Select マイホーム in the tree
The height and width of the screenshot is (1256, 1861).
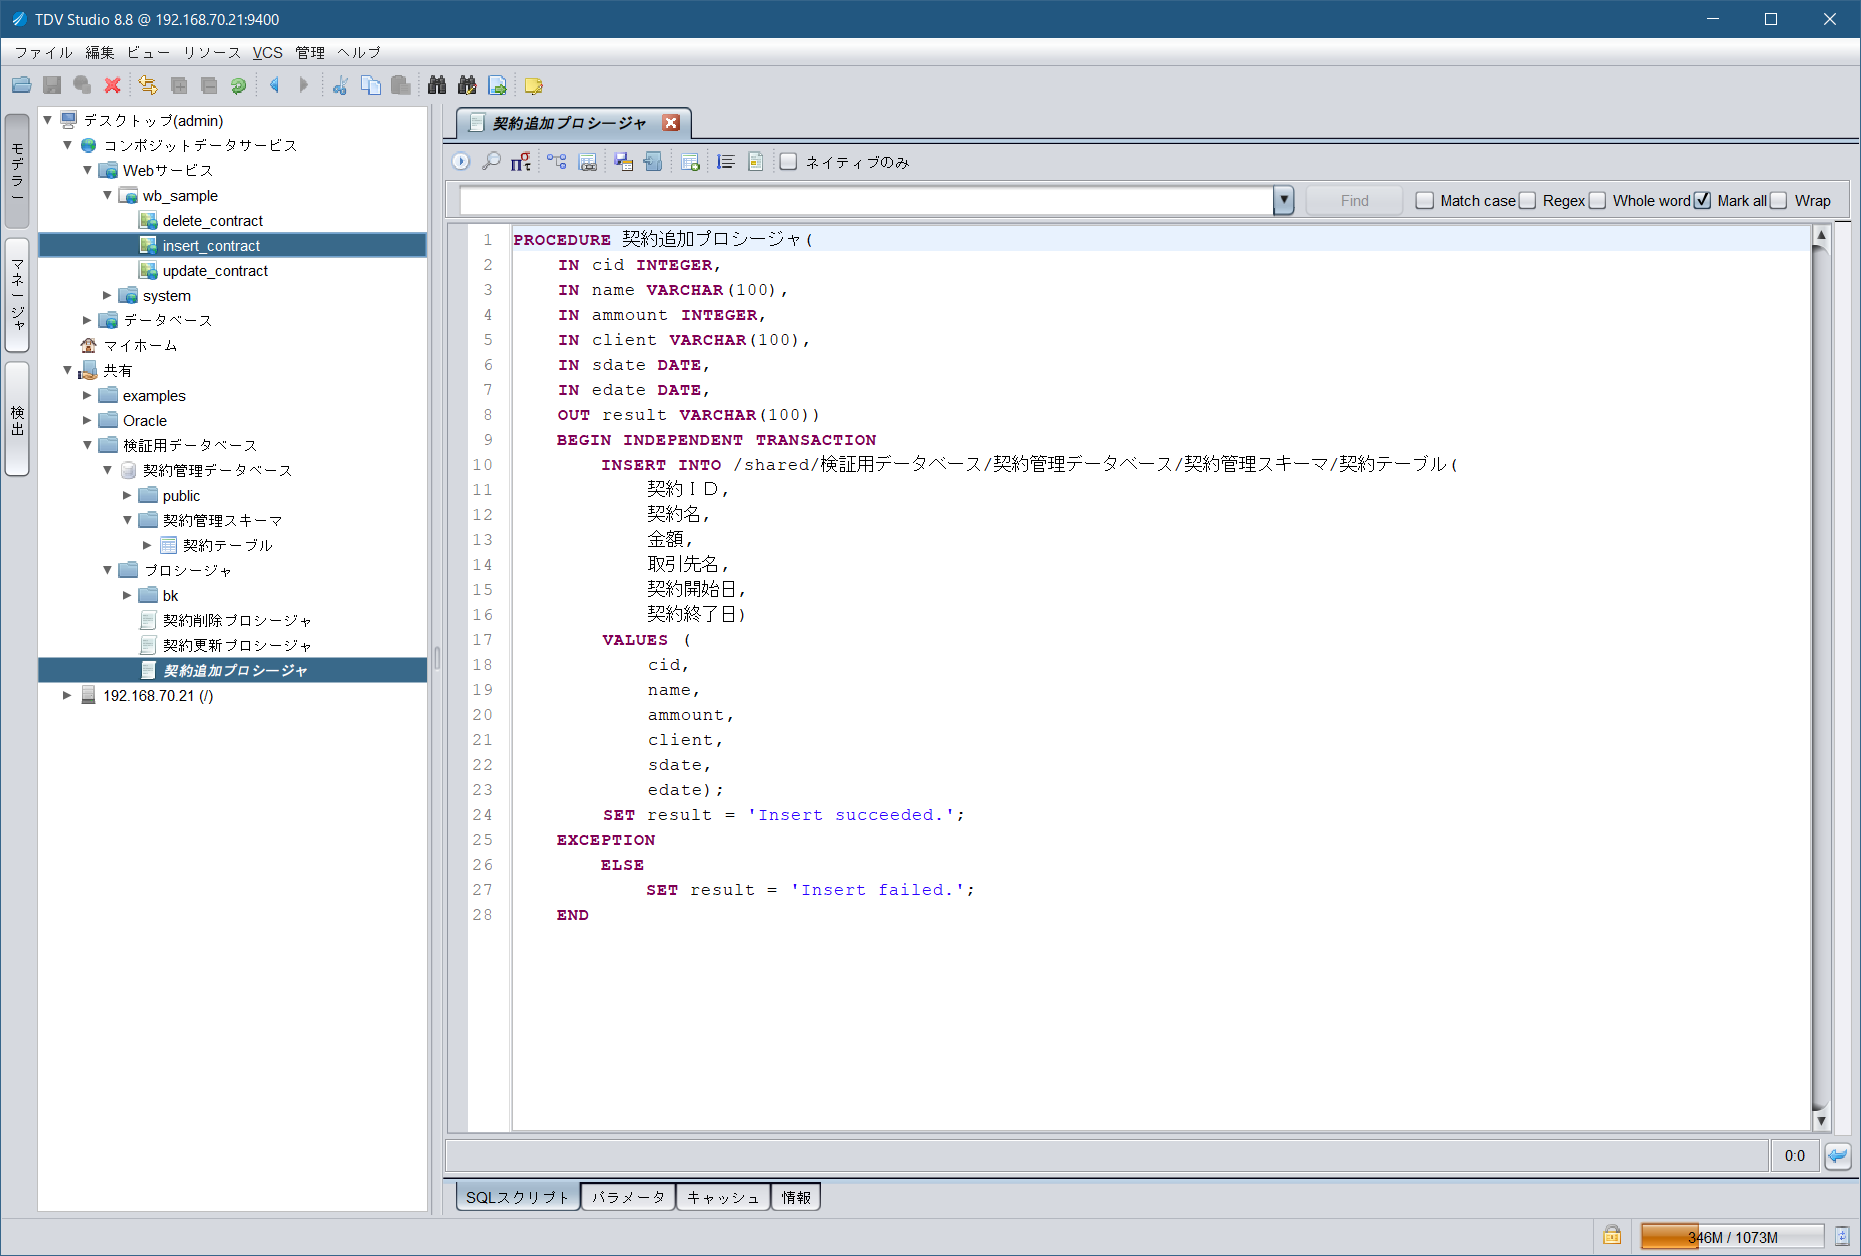(140, 345)
